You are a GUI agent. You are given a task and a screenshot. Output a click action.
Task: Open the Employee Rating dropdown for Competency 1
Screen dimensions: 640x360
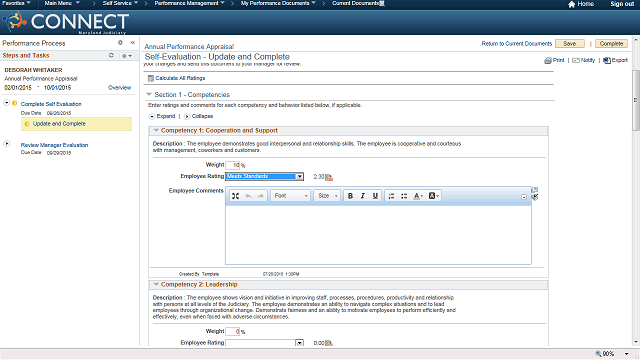click(300, 176)
